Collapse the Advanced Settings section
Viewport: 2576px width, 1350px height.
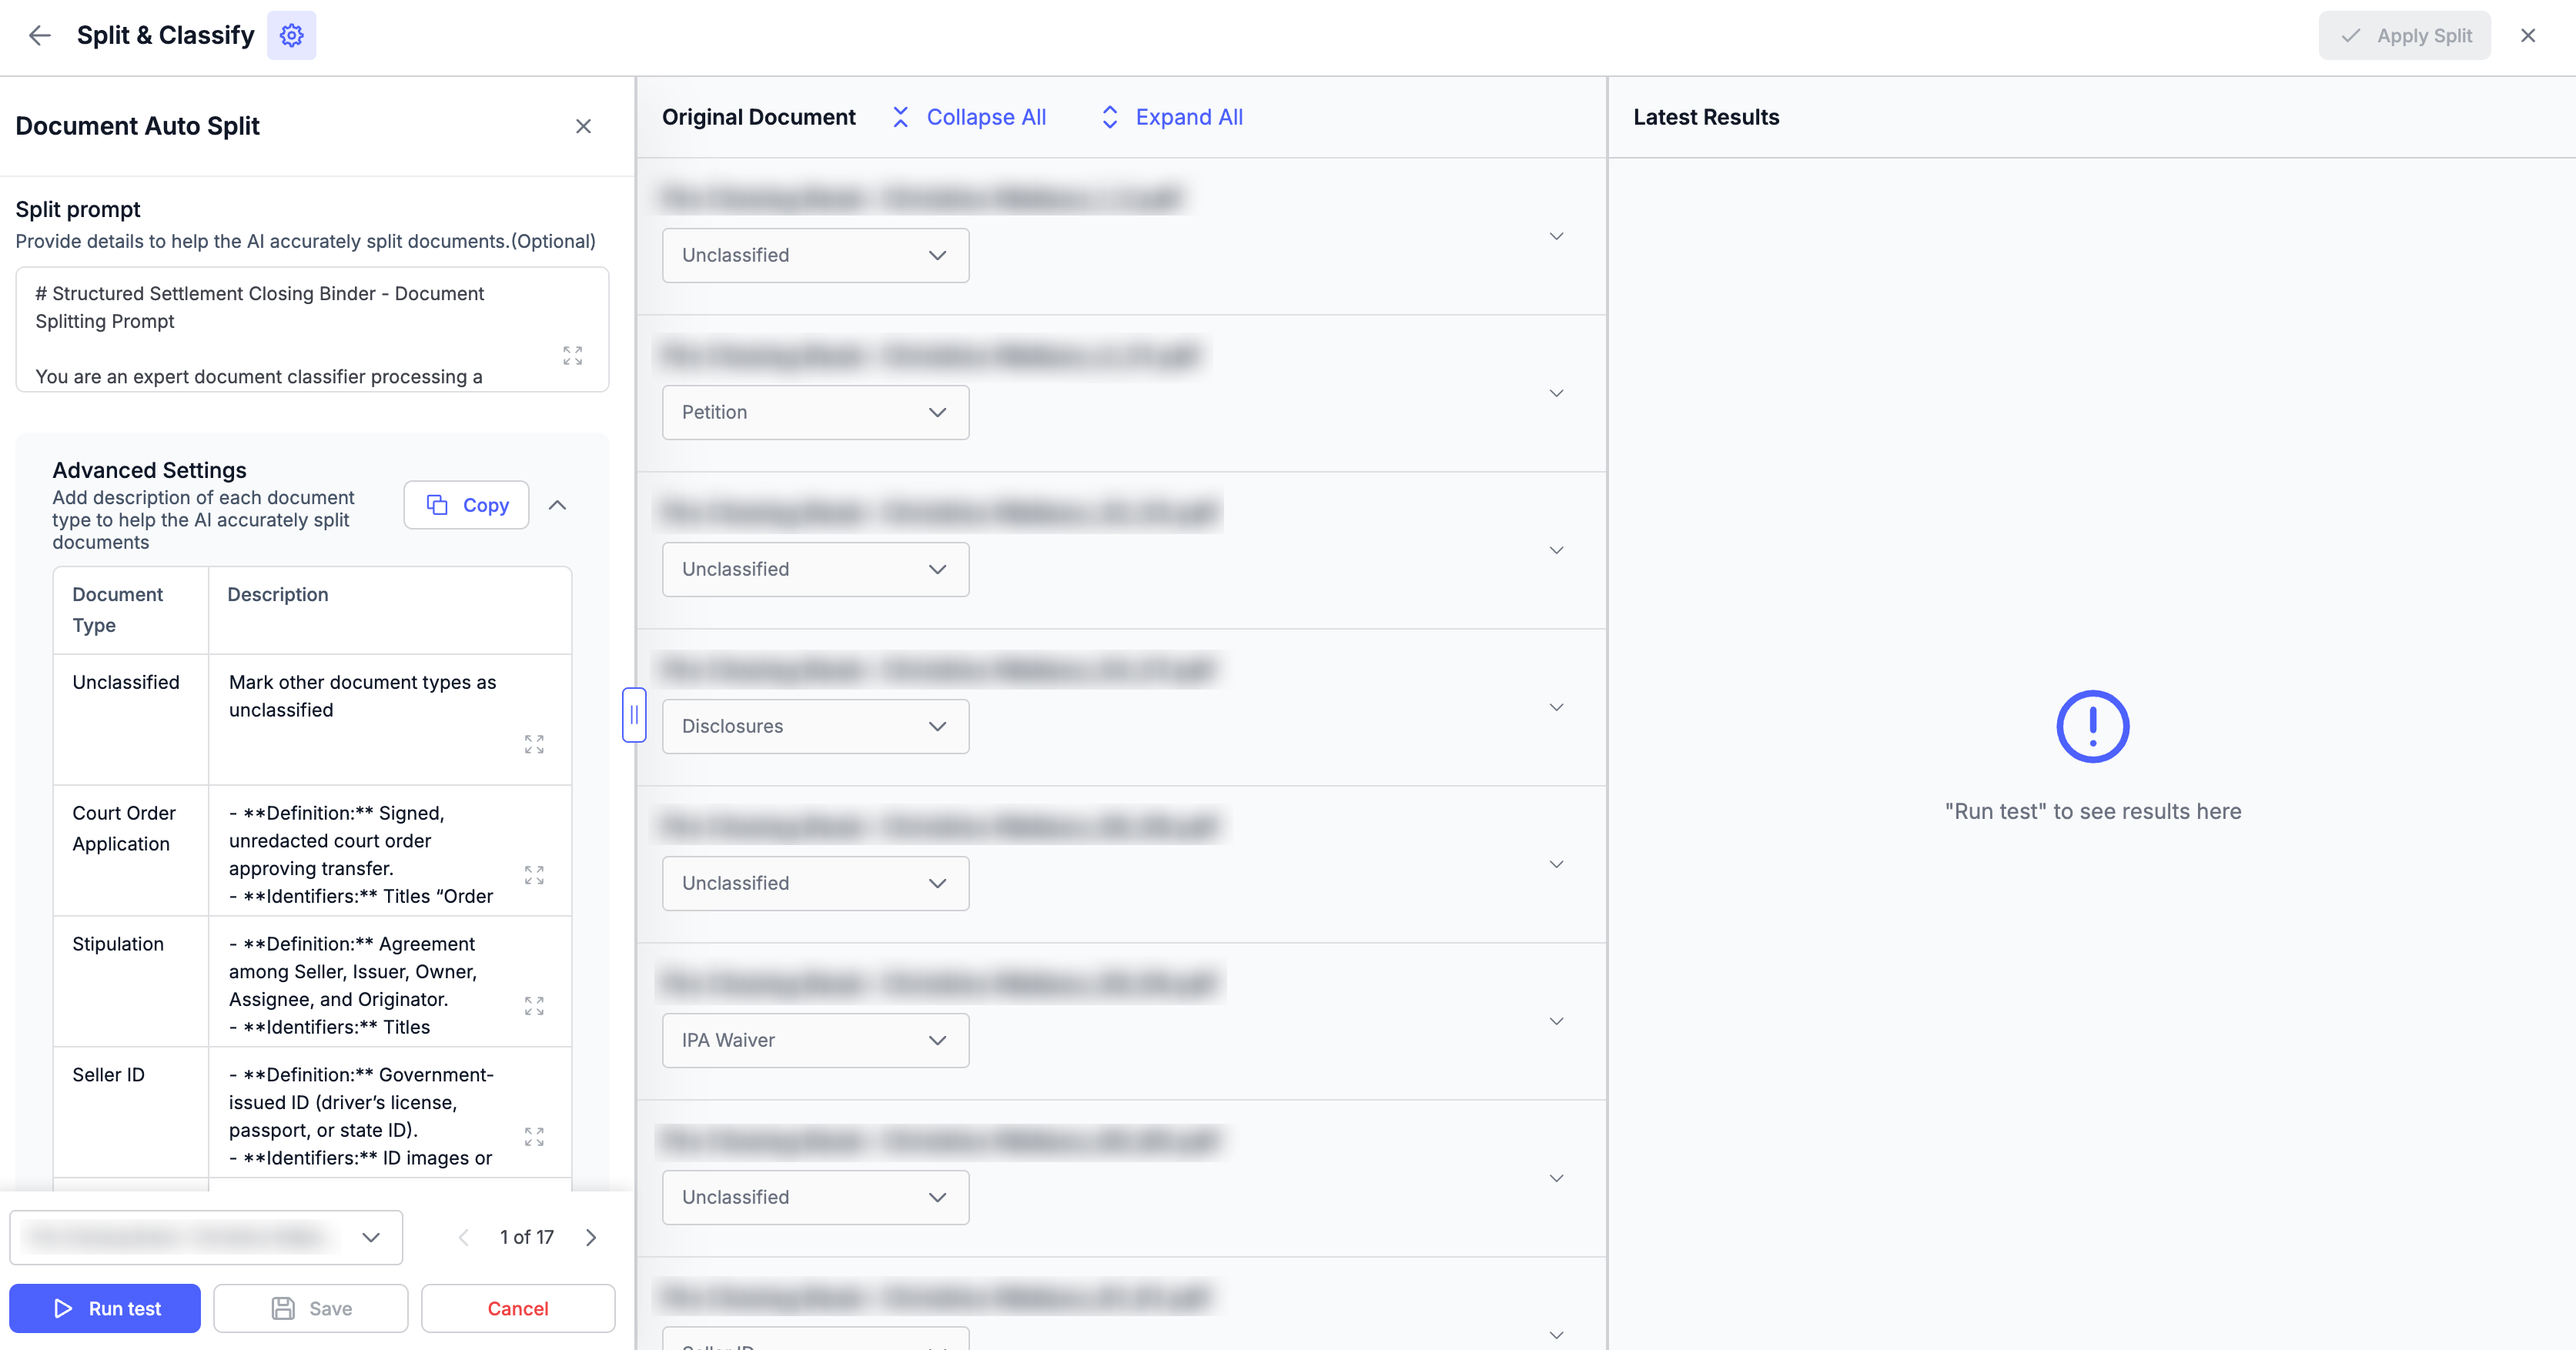click(x=558, y=505)
